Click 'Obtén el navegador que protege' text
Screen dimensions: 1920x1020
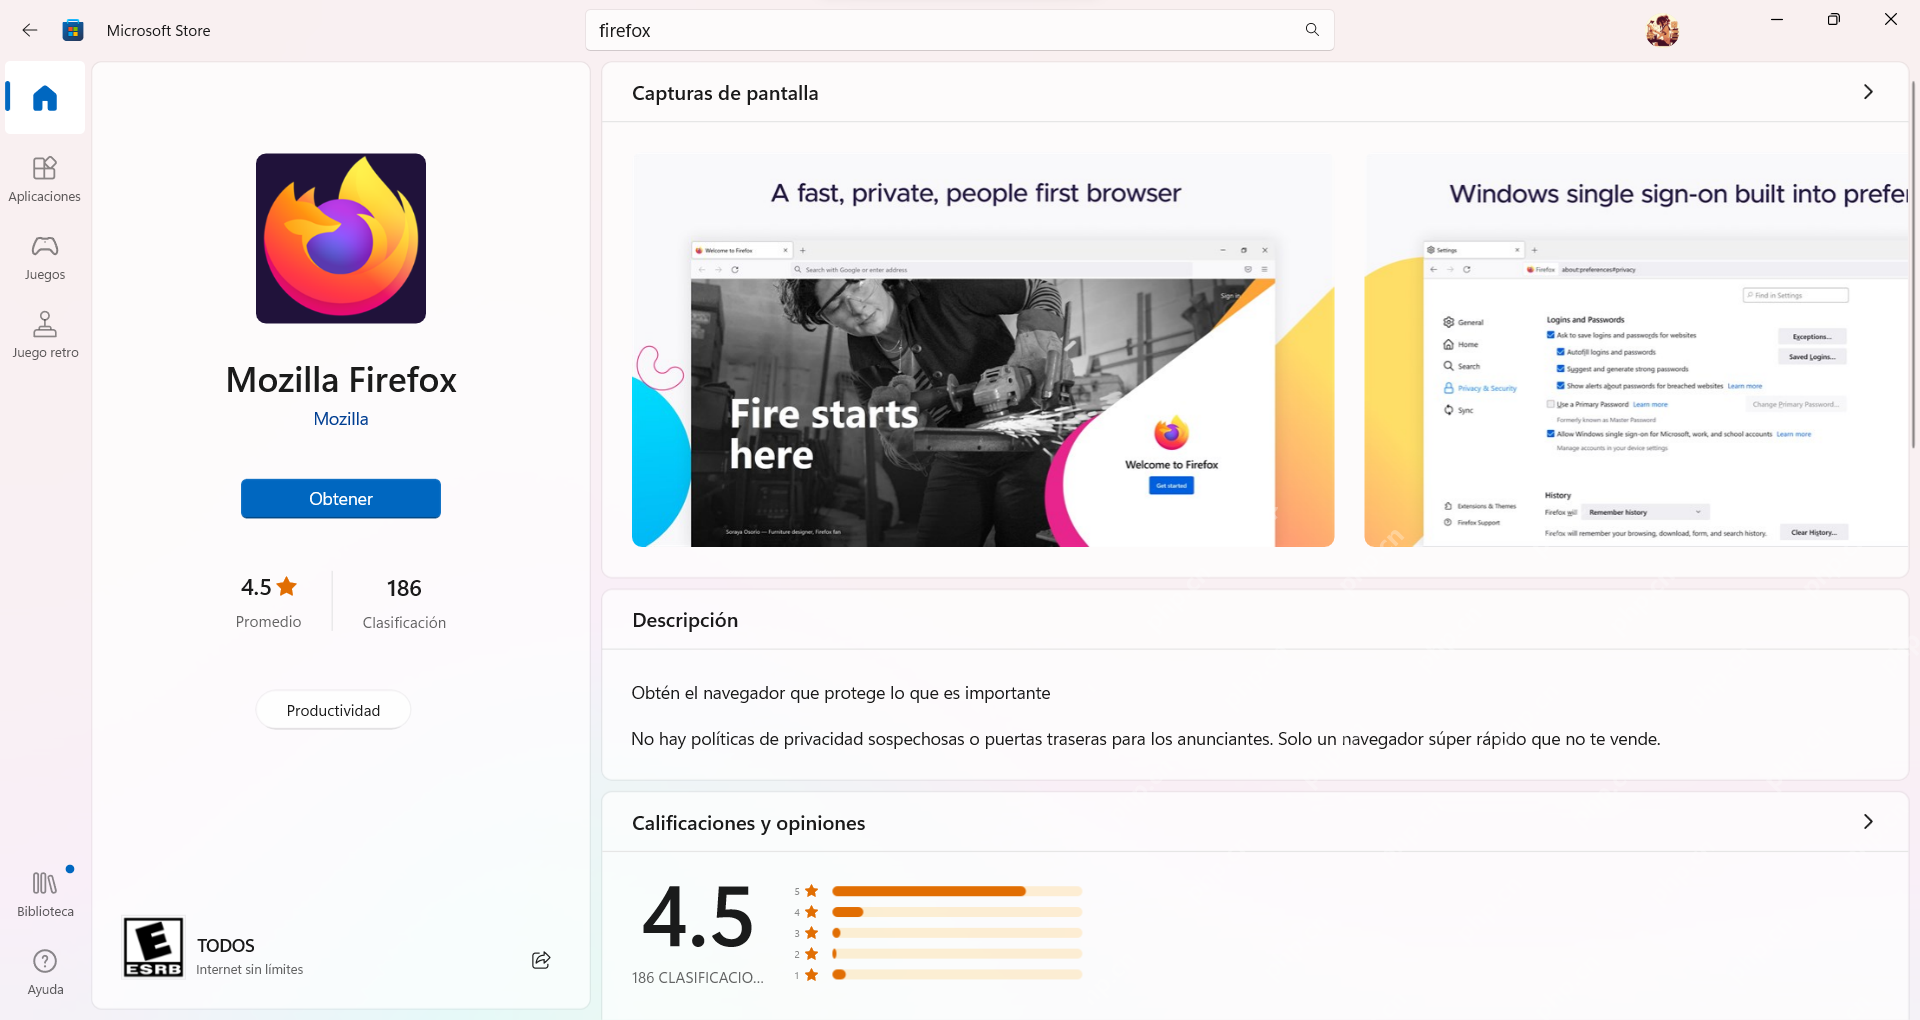pos(841,693)
